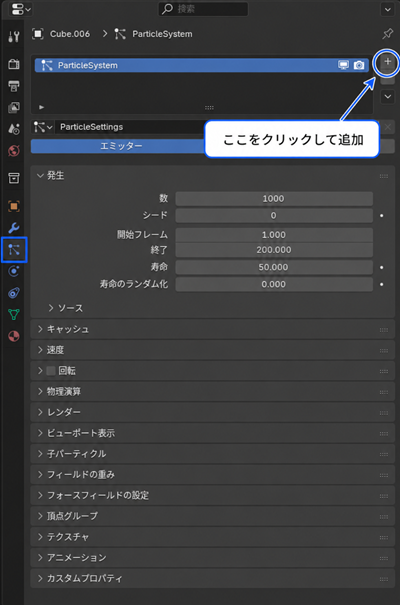
Task: Open the Physics properties tab
Action: tap(14, 271)
